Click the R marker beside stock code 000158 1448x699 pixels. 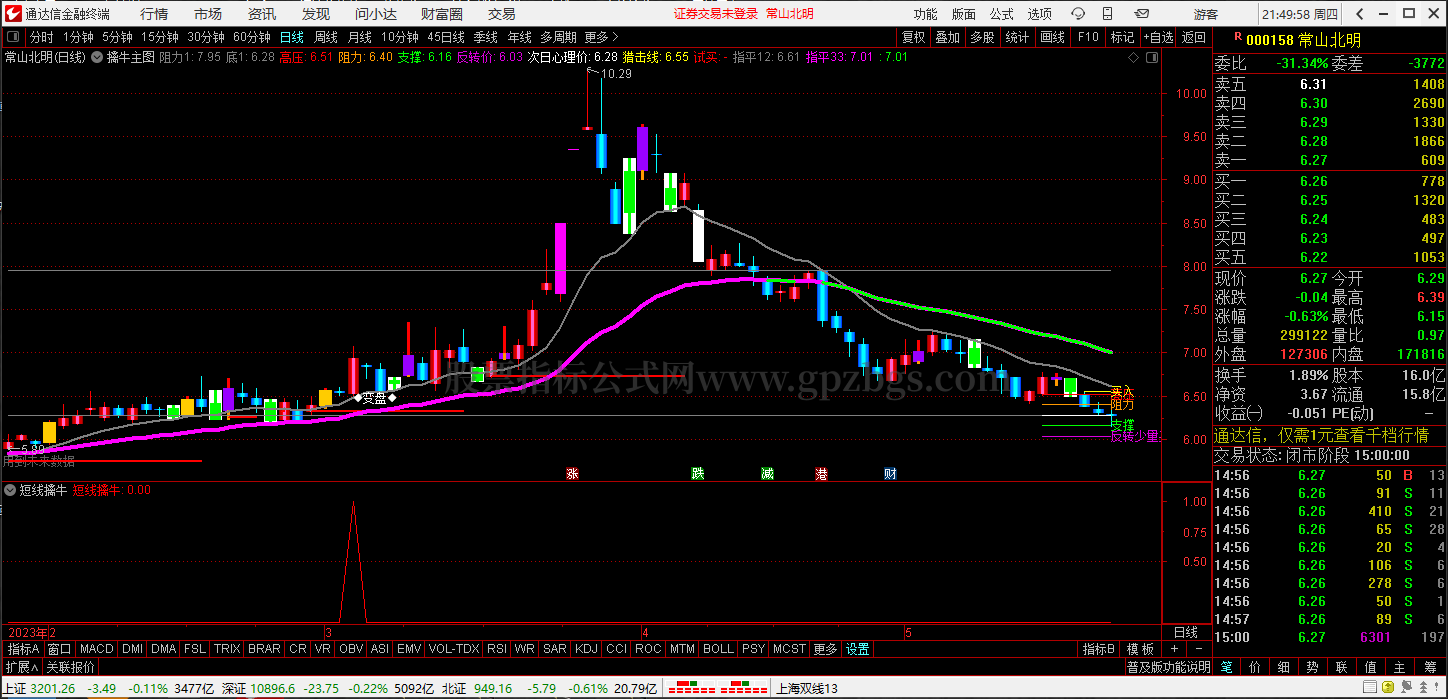[x=1238, y=37]
